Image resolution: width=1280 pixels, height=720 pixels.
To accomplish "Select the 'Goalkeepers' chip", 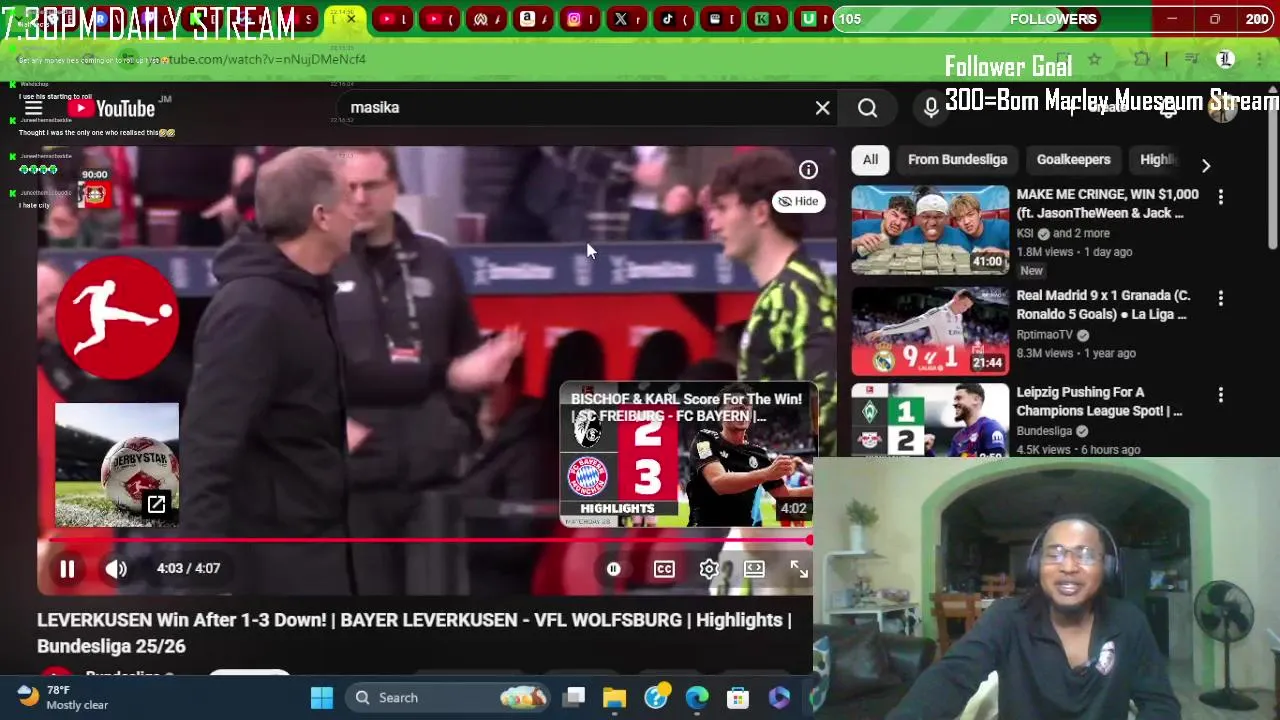I will point(1073,160).
